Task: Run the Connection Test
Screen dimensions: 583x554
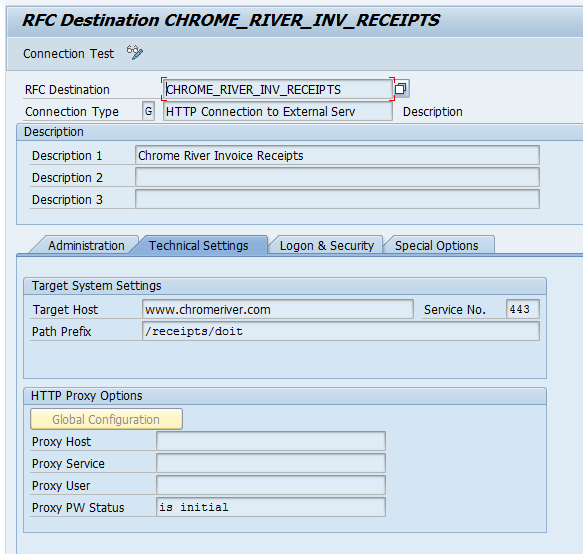Action: 68,54
